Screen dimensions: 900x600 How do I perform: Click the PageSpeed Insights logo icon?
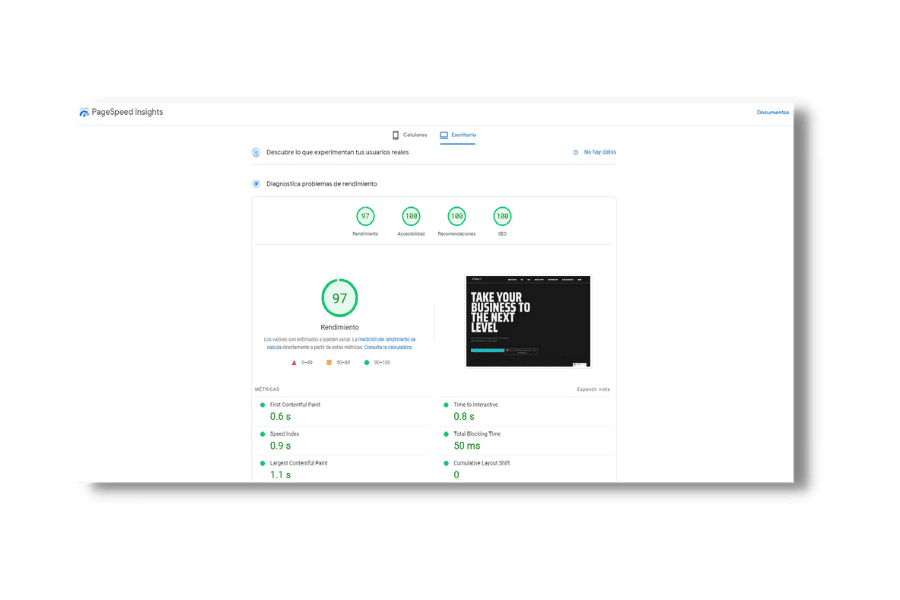pos(84,113)
